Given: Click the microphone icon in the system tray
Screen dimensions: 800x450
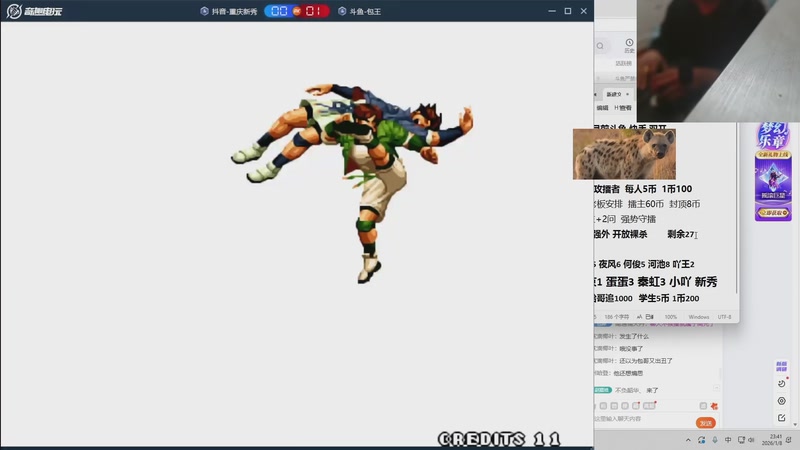Looking at the screenshot, I should pyautogui.click(x=715, y=440).
